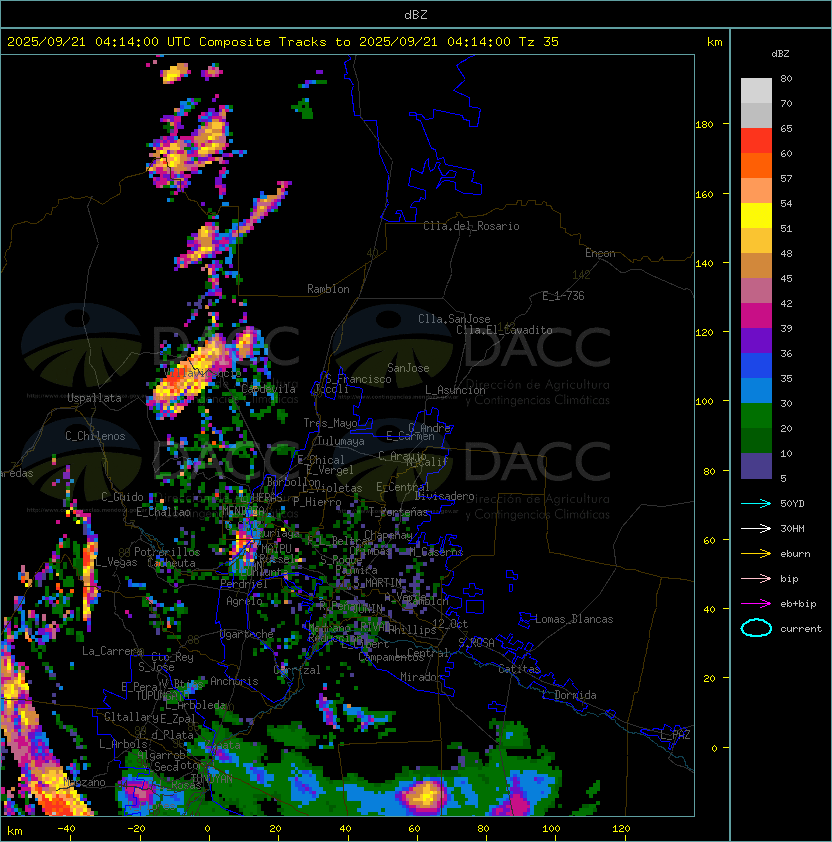Image resolution: width=832 pixels, height=842 pixels.
Task: Click the 'Catitas' map label
Action: point(519,669)
